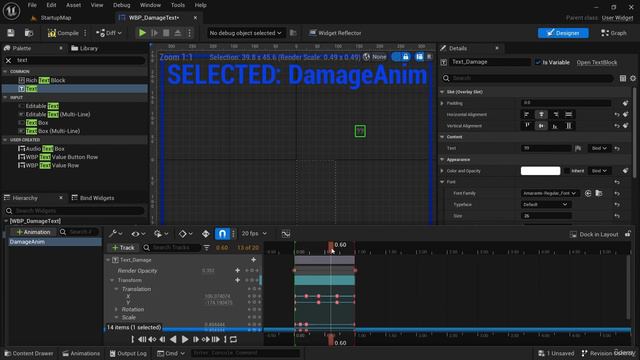Compile the widget blueprint
Viewport: 640px width, 360px height.
tap(63, 33)
